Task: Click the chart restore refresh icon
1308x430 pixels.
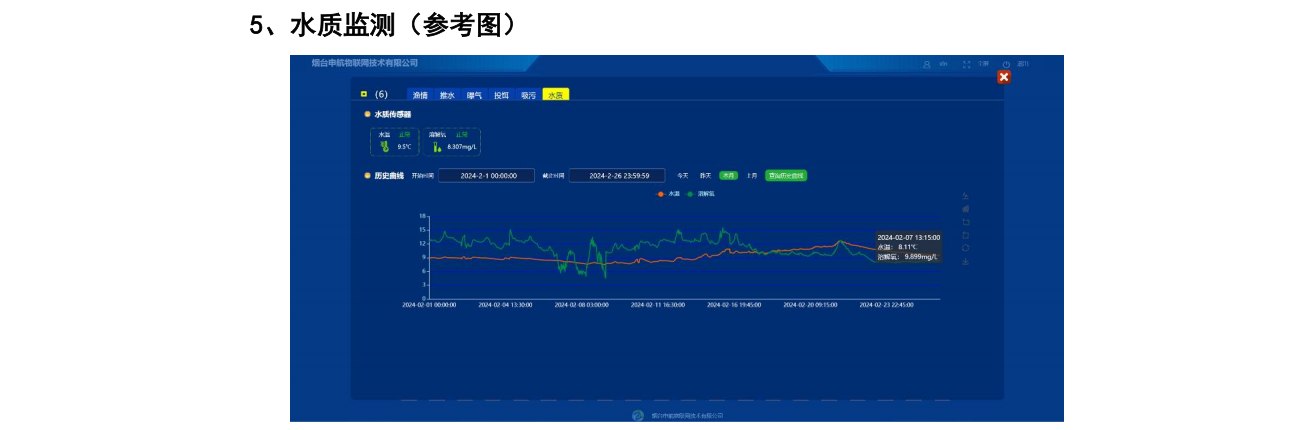Action: 965,248
